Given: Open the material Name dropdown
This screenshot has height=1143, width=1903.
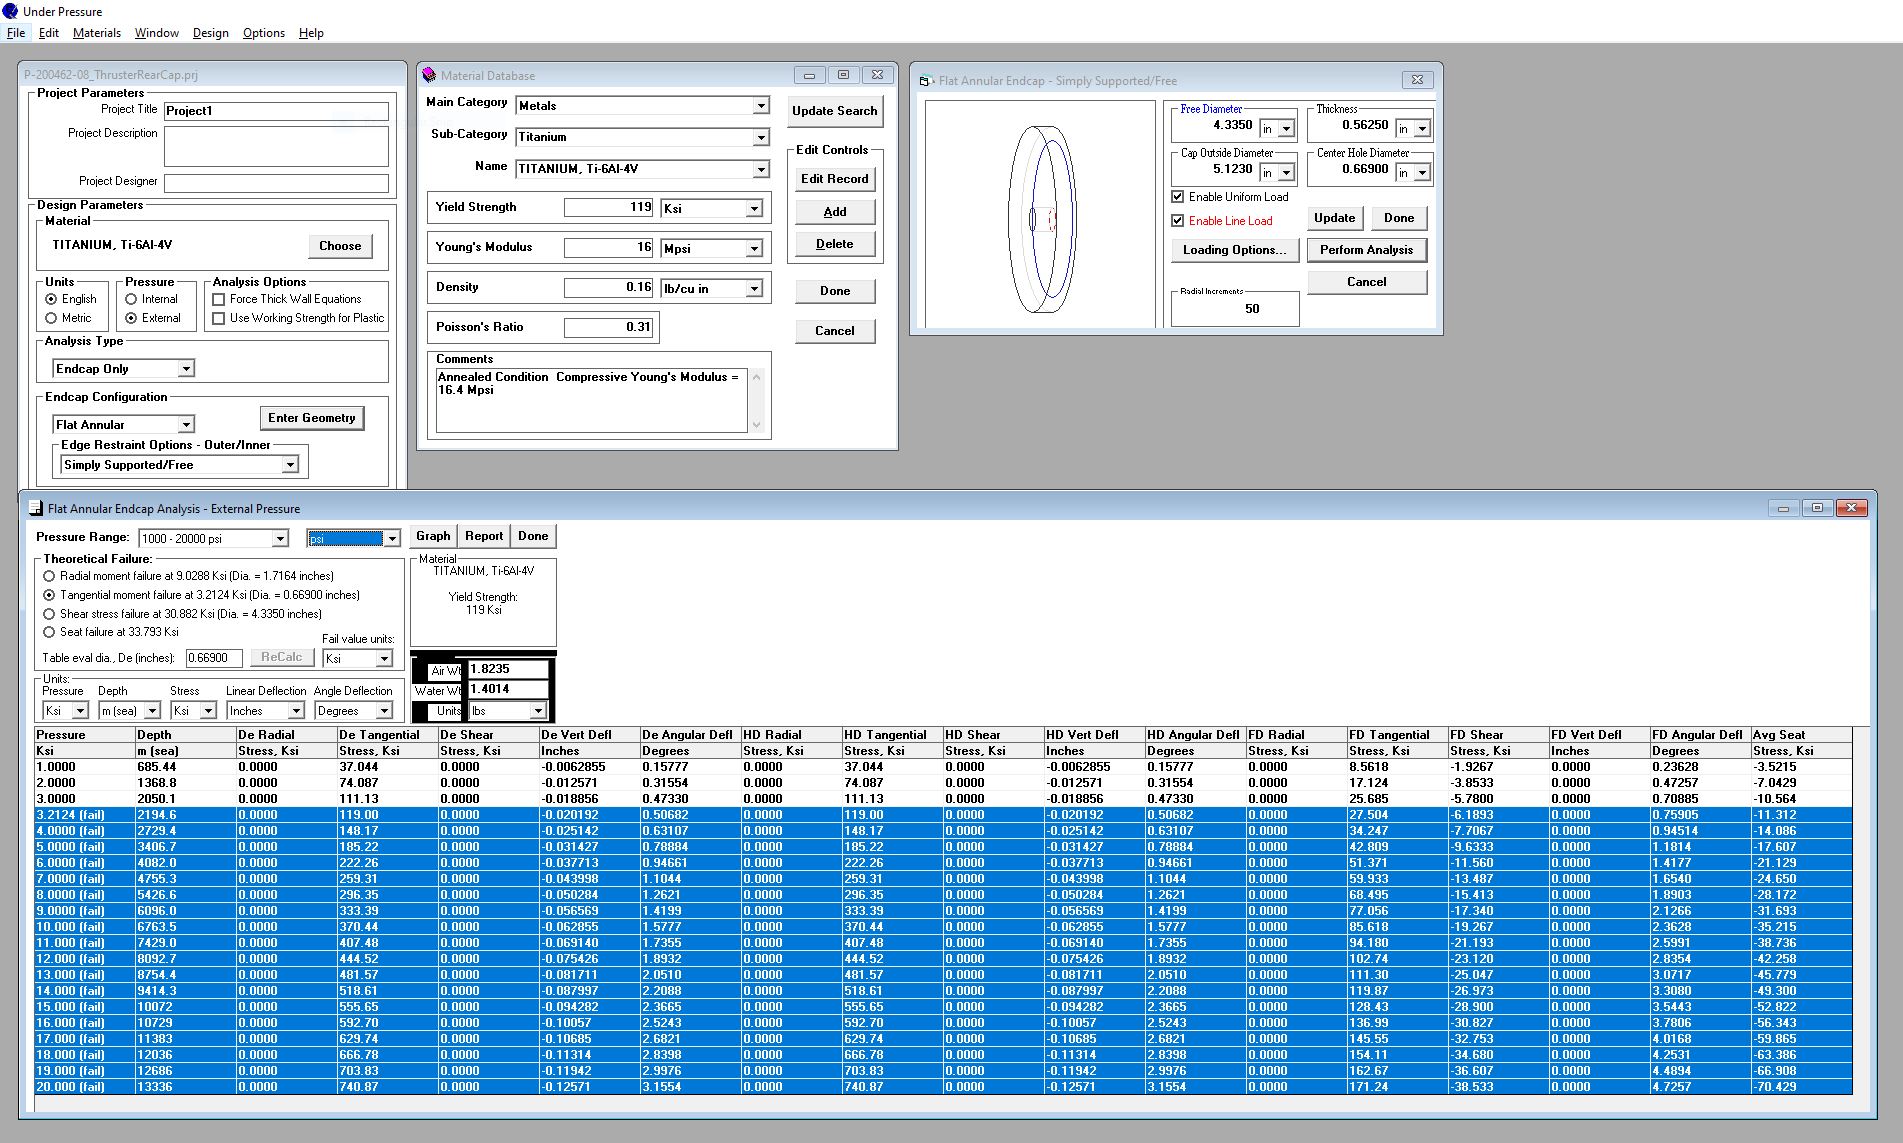Looking at the screenshot, I should click(760, 170).
